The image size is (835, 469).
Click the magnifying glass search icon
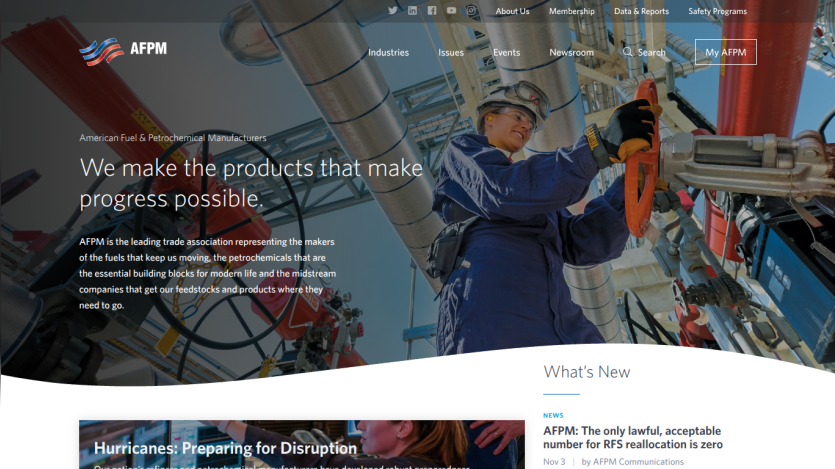tap(628, 52)
